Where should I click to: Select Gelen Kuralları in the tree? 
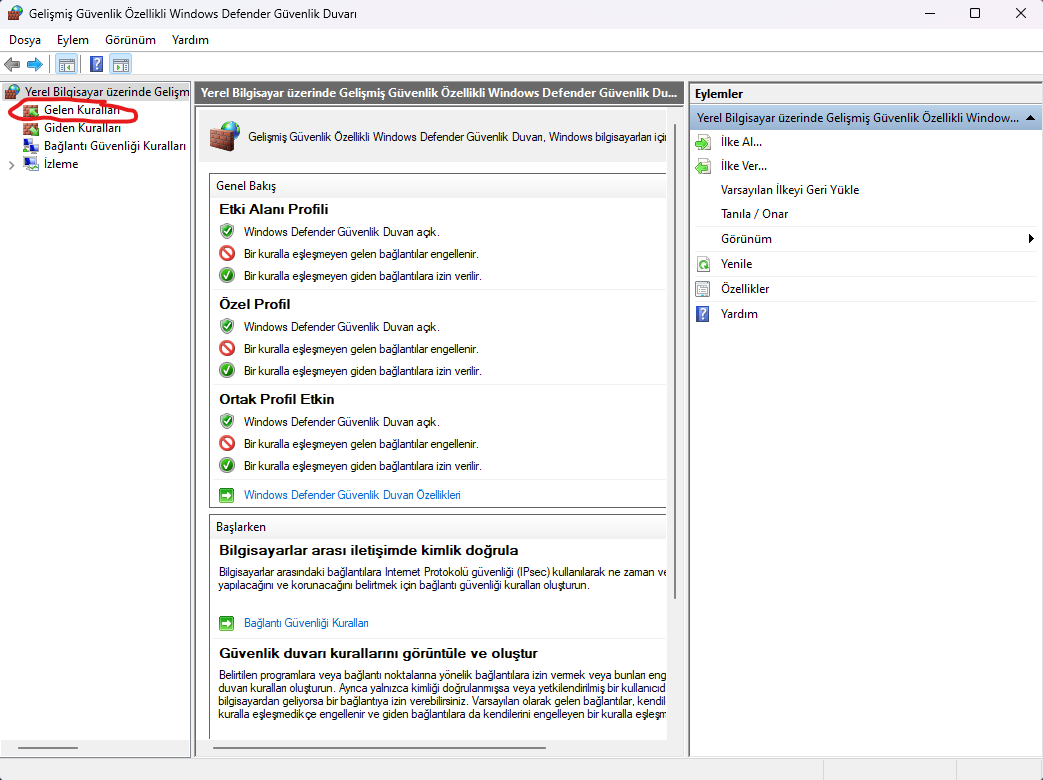click(x=82, y=110)
